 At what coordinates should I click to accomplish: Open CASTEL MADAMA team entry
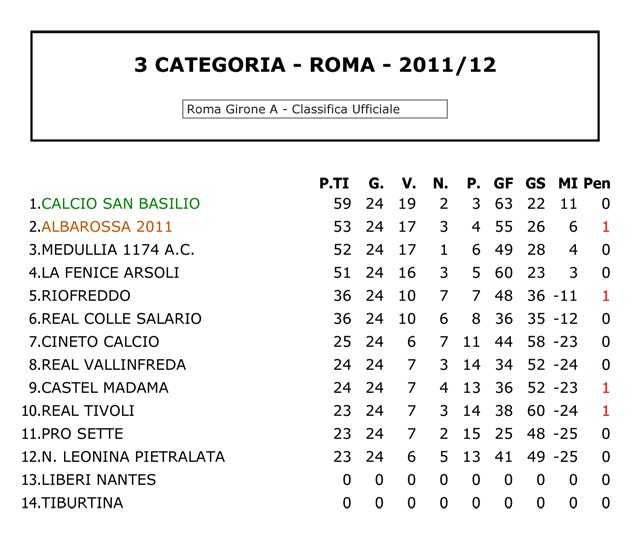(x=105, y=388)
